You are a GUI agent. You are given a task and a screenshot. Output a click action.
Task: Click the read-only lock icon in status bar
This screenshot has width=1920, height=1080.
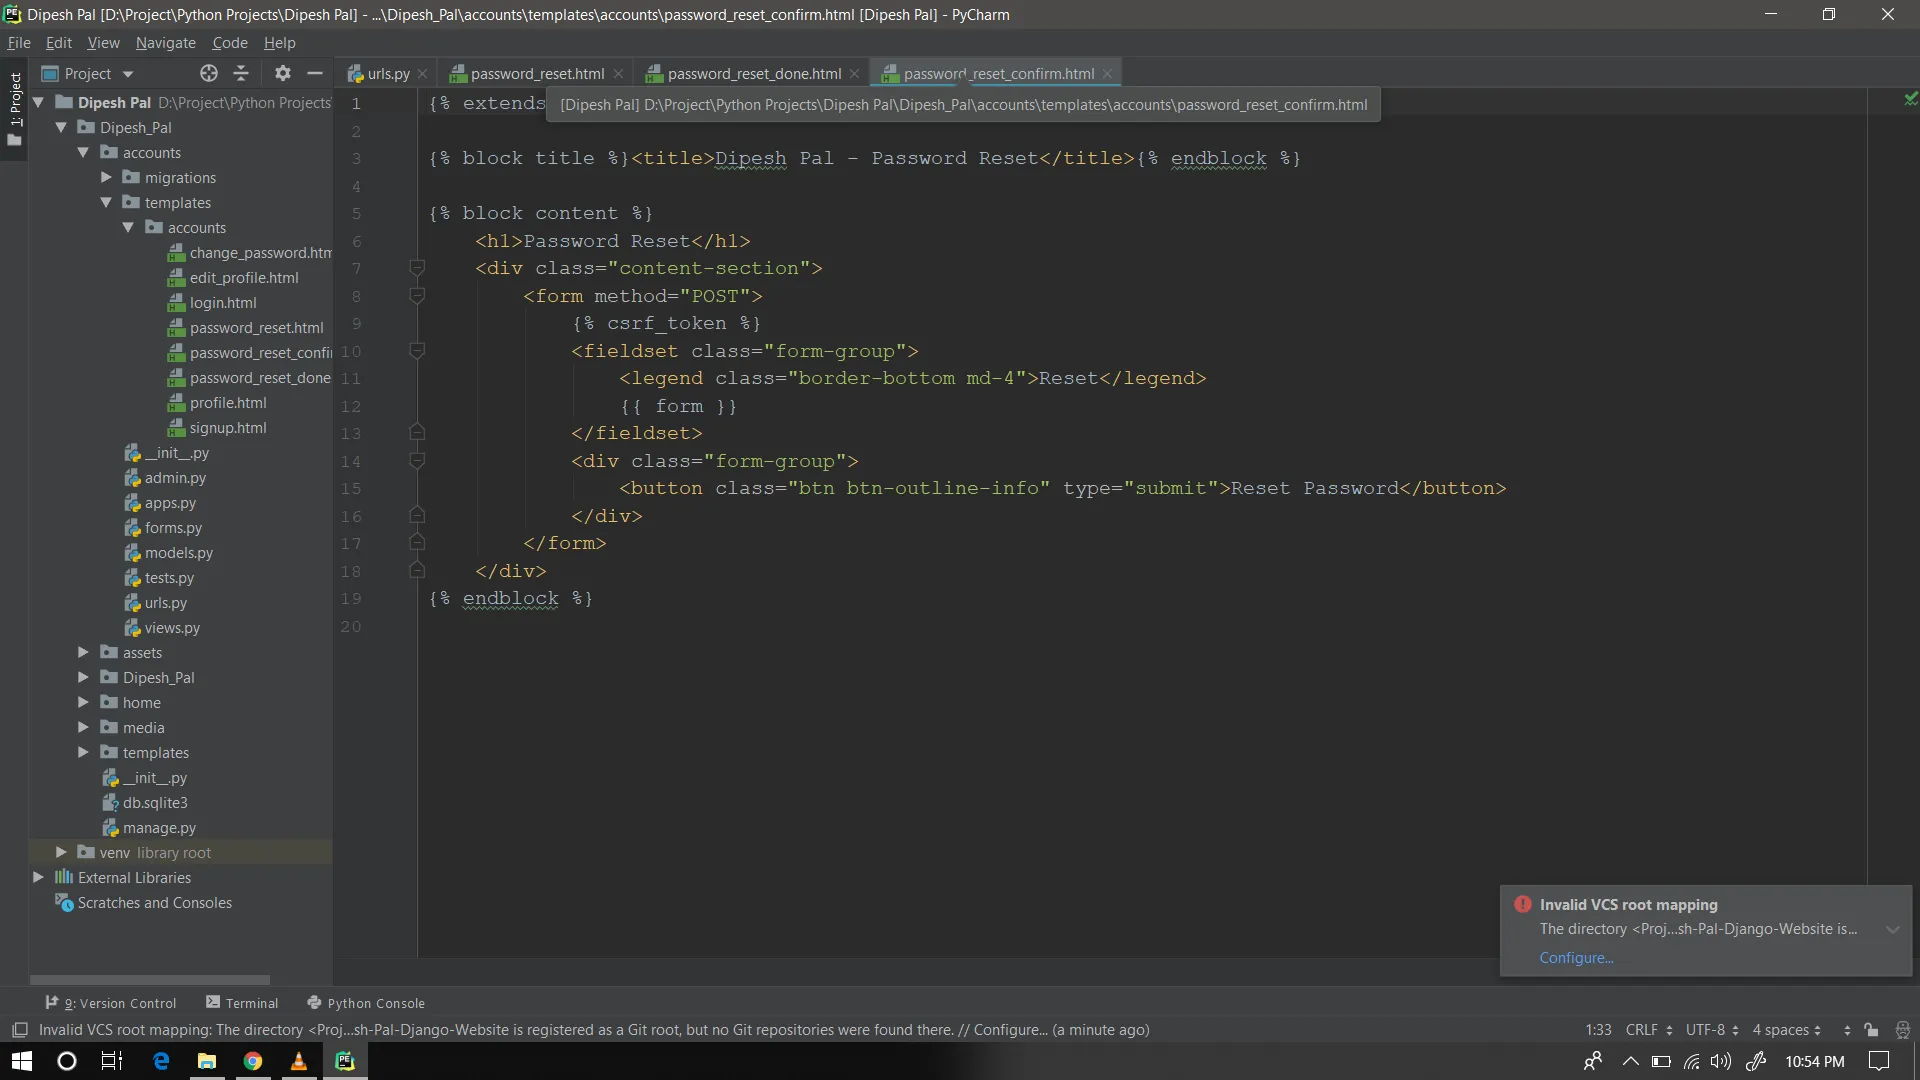pos(1871,1030)
